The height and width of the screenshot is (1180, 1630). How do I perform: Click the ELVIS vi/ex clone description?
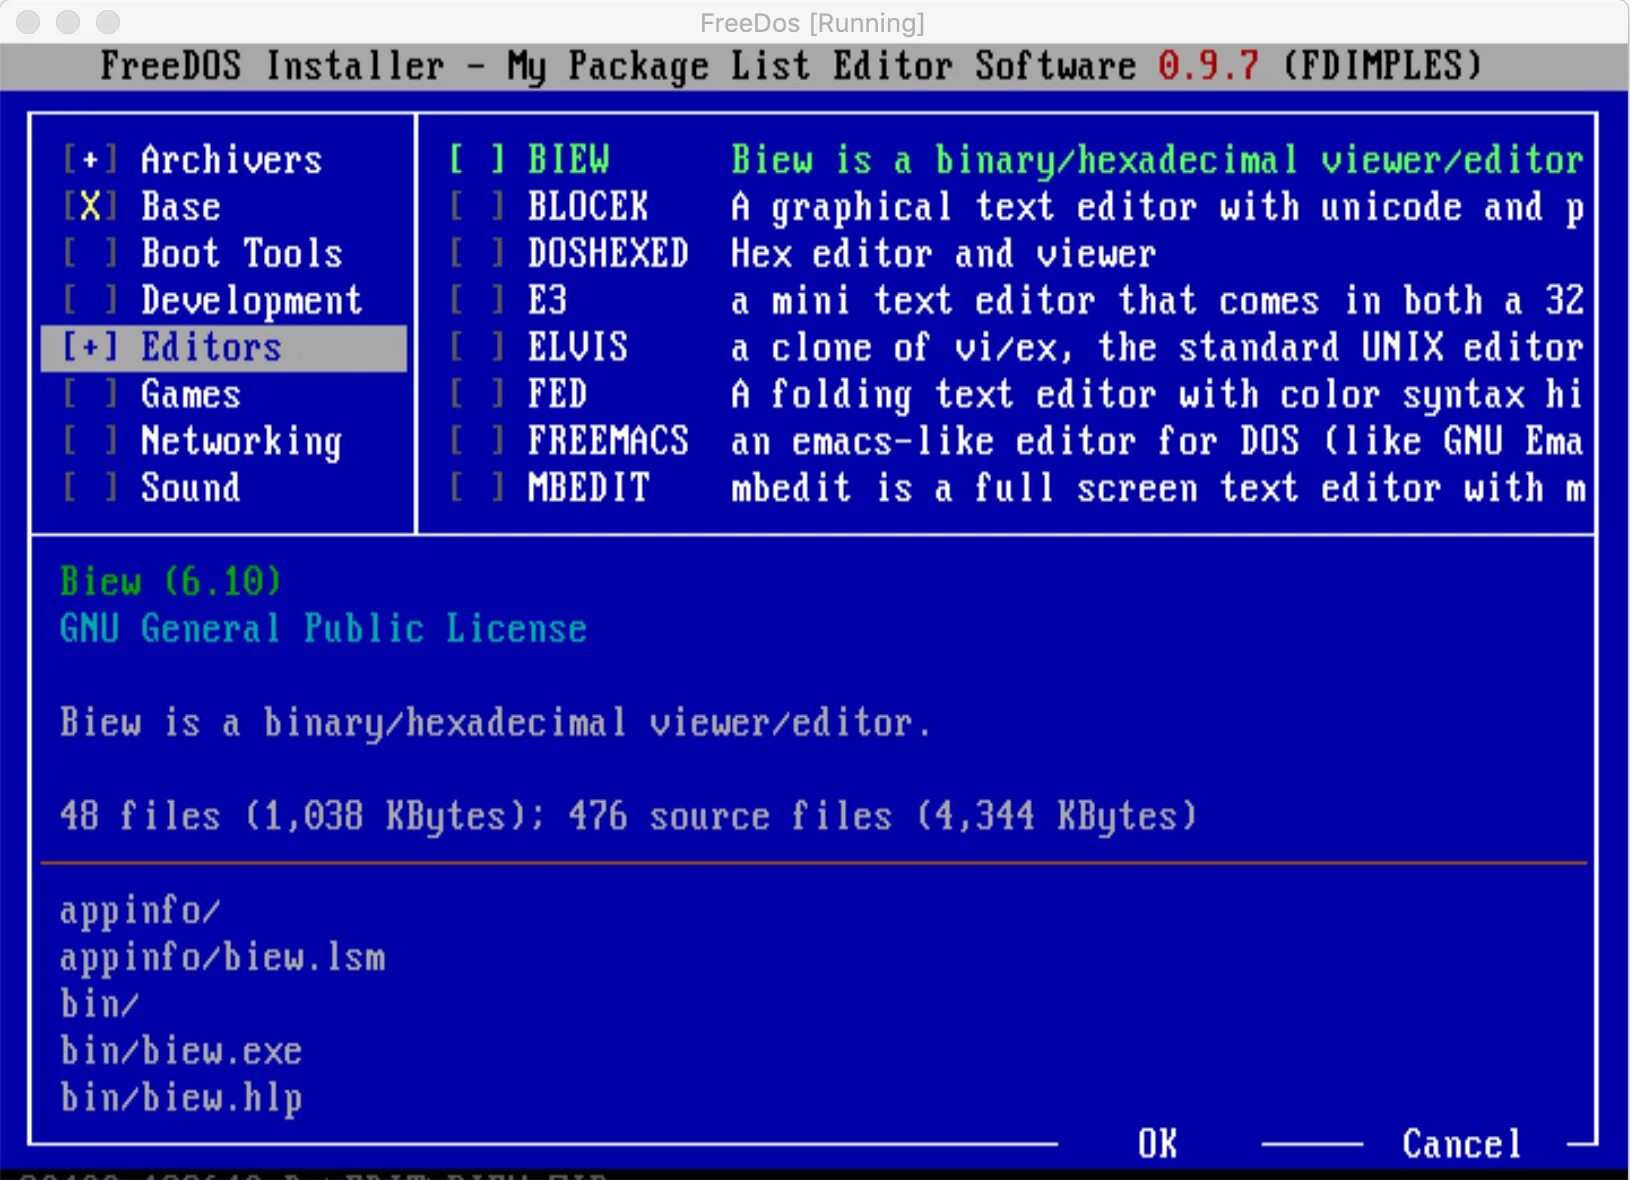[1158, 348]
